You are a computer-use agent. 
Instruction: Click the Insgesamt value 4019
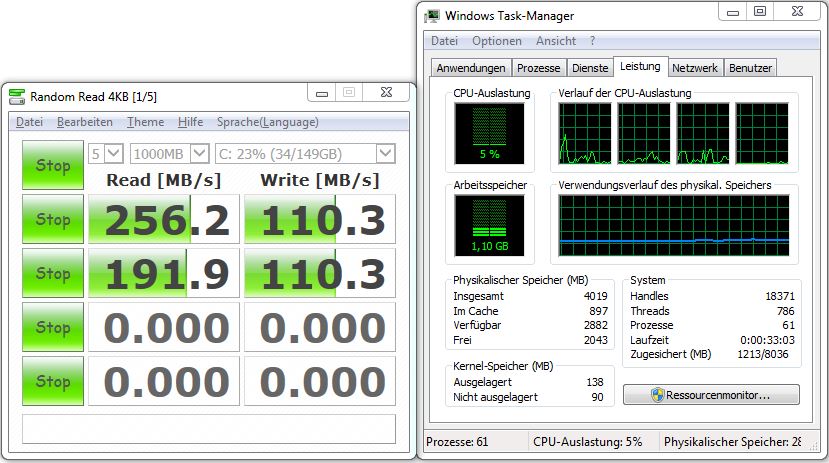click(x=595, y=297)
